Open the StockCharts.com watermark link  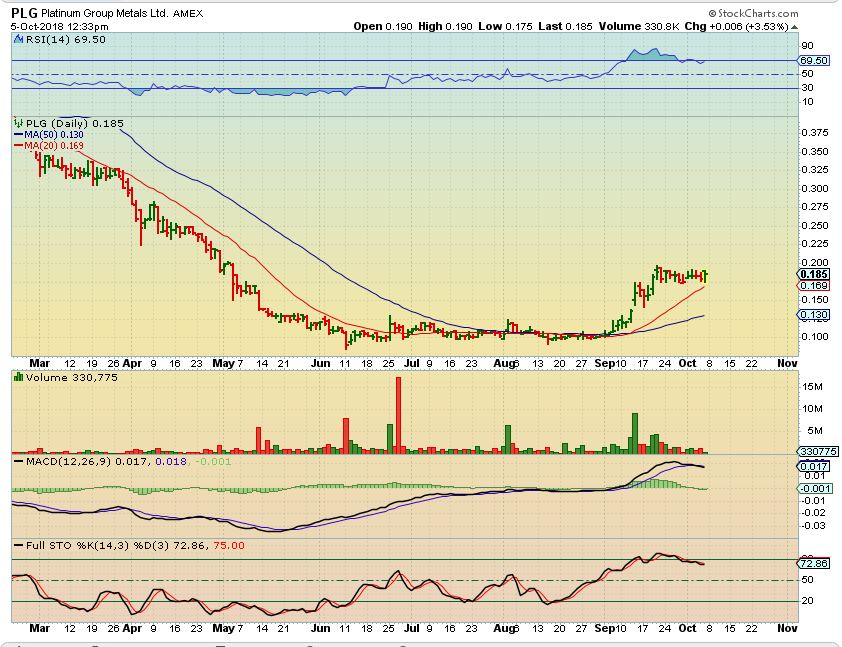758,13
